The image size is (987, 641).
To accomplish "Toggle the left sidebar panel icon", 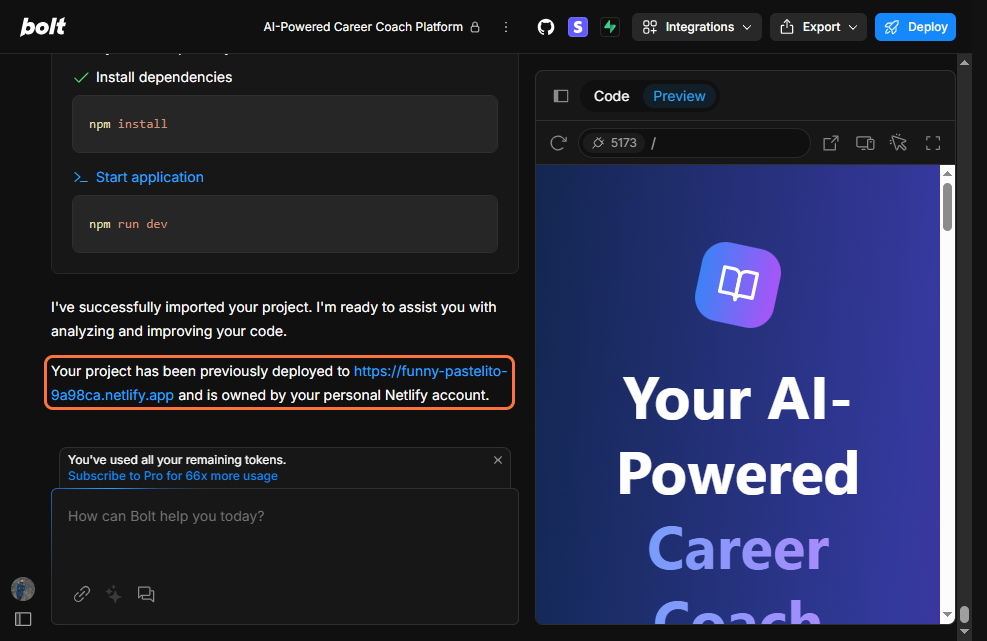I will tap(23, 619).
